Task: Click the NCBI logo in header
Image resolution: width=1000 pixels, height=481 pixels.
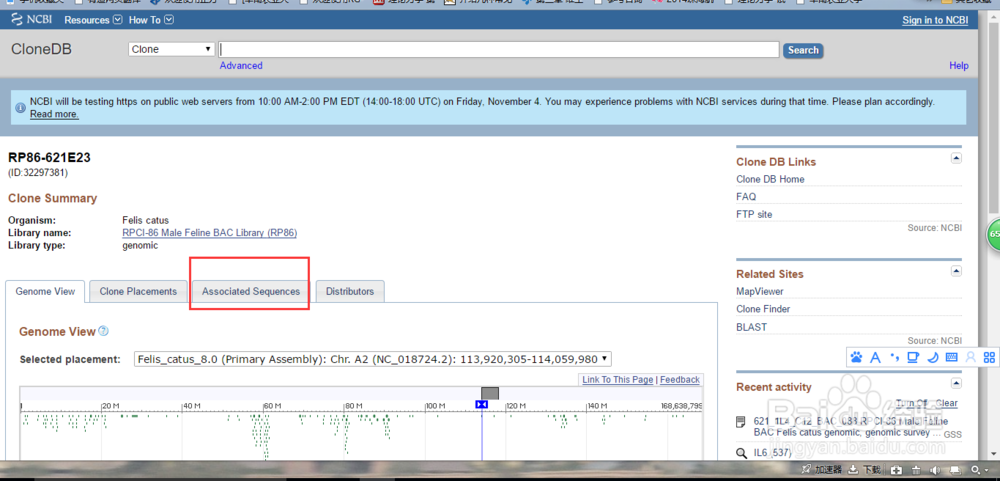Action: (x=33, y=20)
